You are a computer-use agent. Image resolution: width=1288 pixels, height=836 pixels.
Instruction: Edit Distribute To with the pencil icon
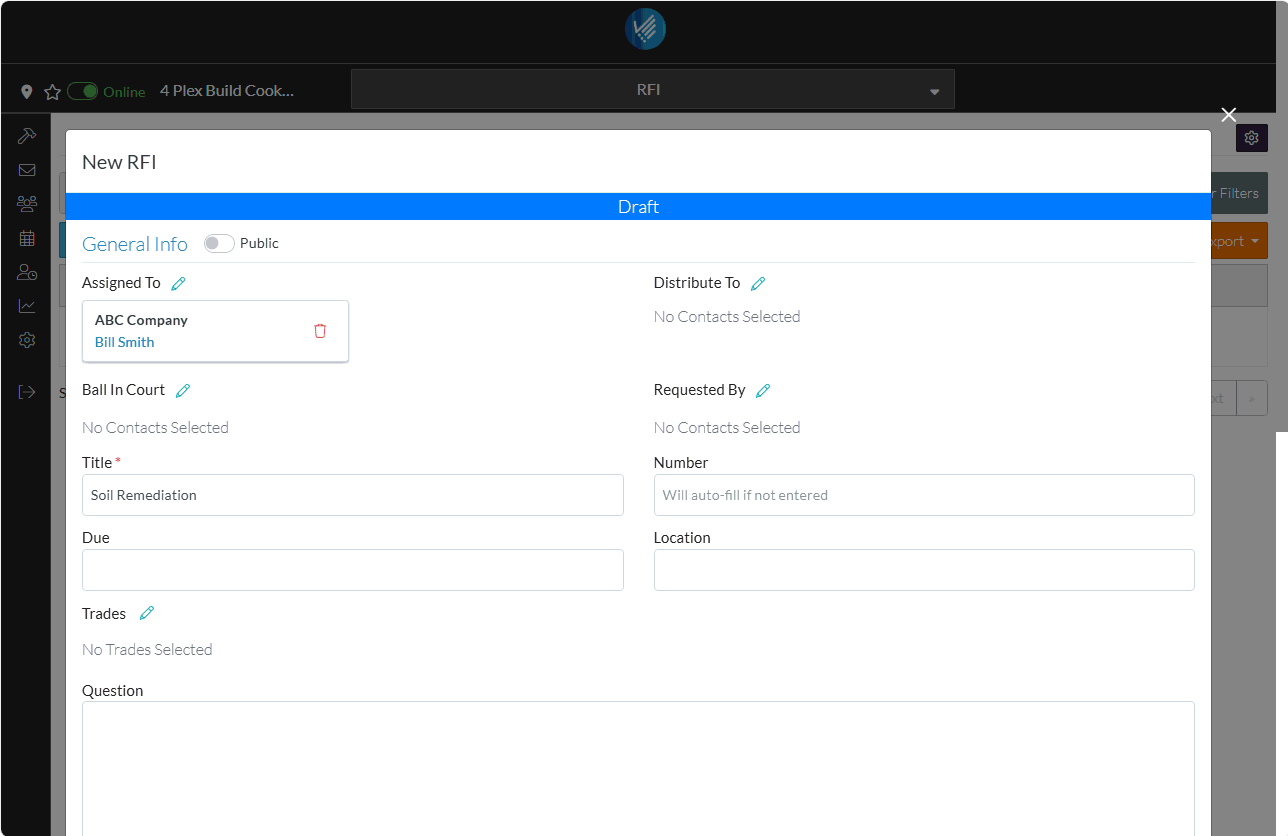click(x=758, y=283)
